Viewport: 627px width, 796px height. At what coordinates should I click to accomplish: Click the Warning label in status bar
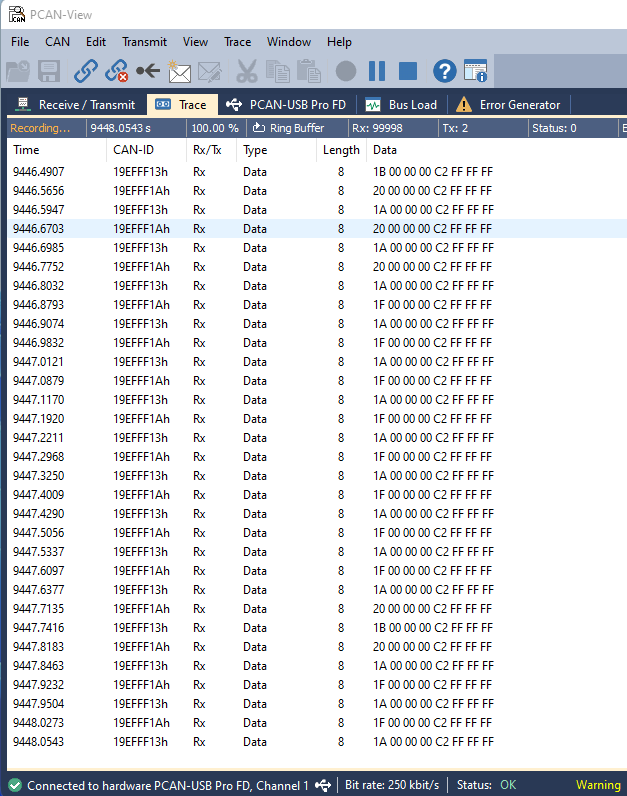[598, 785]
